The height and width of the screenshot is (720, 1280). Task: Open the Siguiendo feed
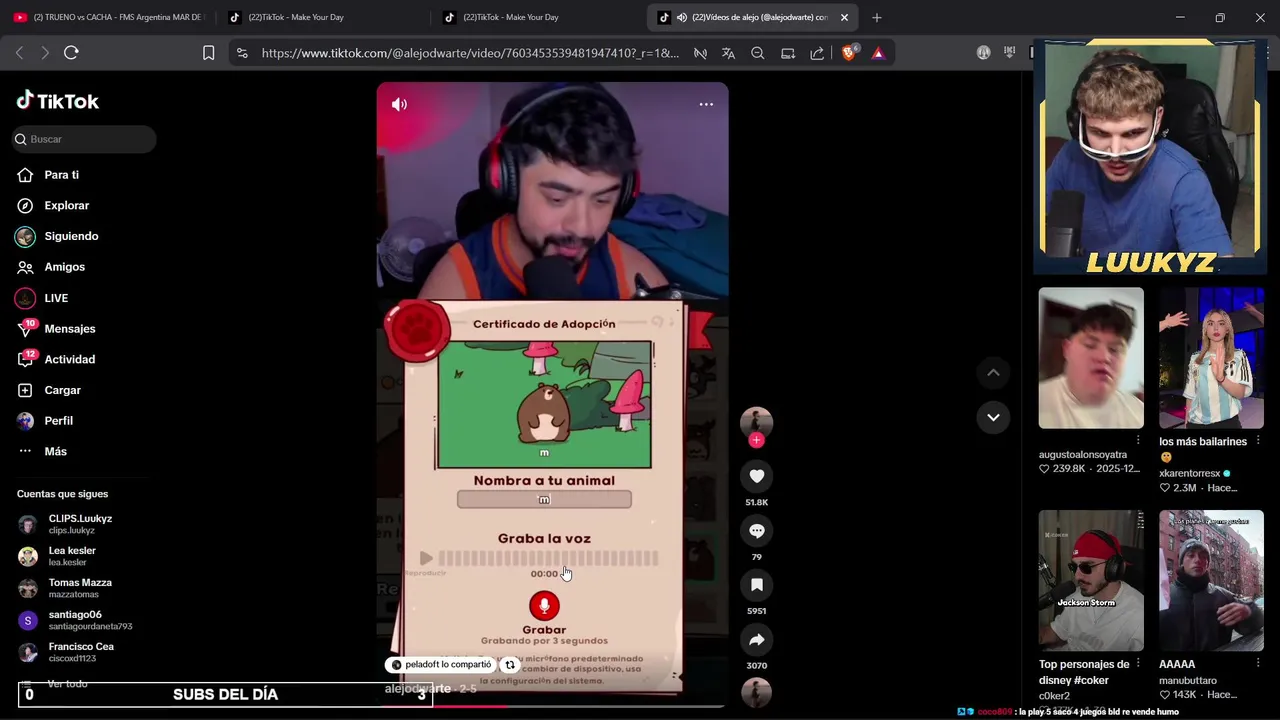(71, 236)
